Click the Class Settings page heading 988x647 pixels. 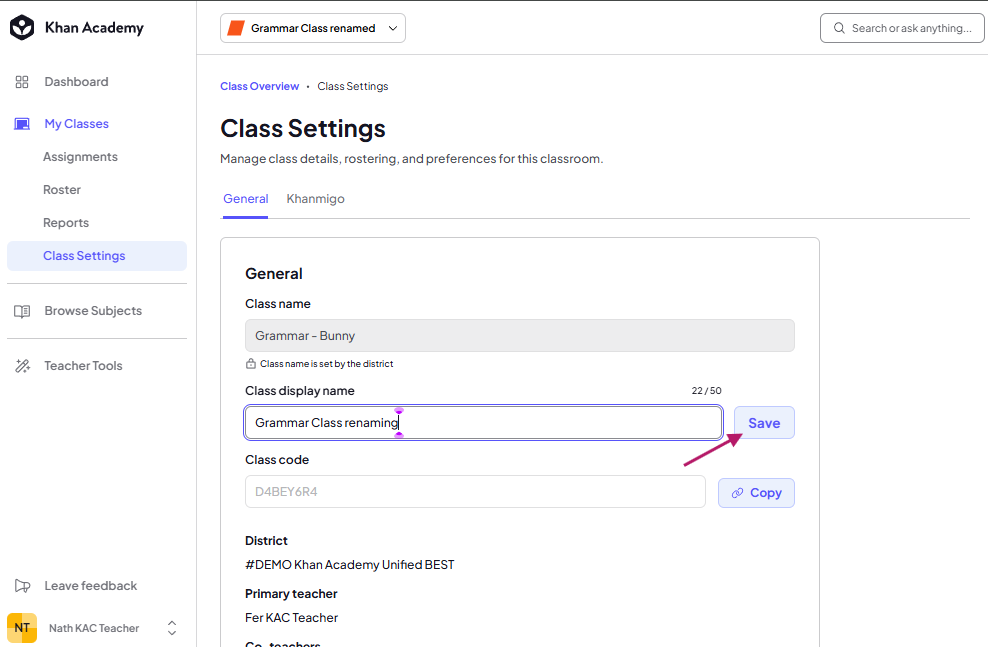click(x=302, y=129)
